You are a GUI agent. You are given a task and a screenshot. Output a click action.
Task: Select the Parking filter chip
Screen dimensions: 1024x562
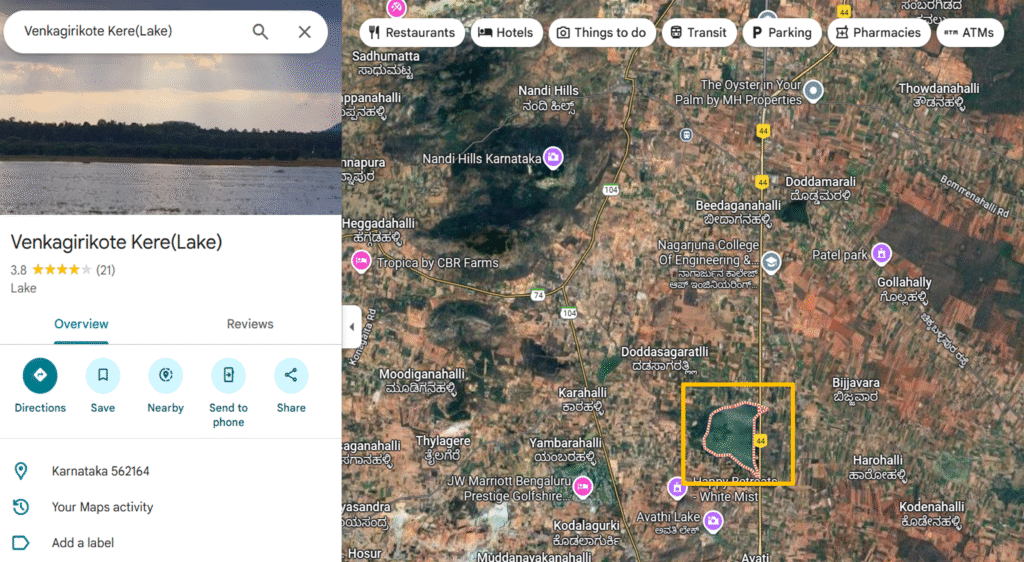(781, 32)
